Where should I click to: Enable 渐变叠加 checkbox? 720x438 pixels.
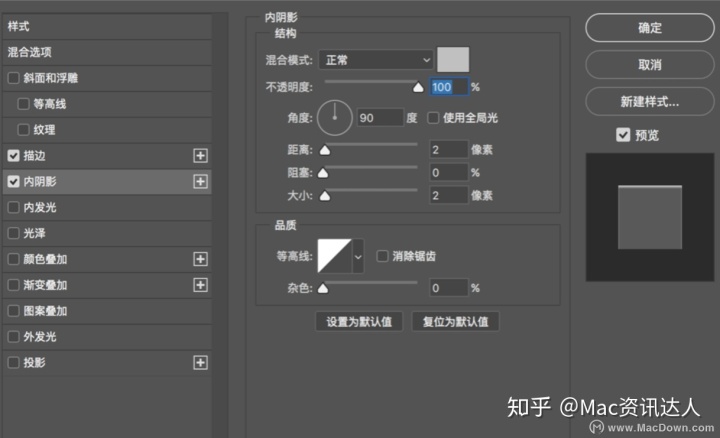coord(13,285)
